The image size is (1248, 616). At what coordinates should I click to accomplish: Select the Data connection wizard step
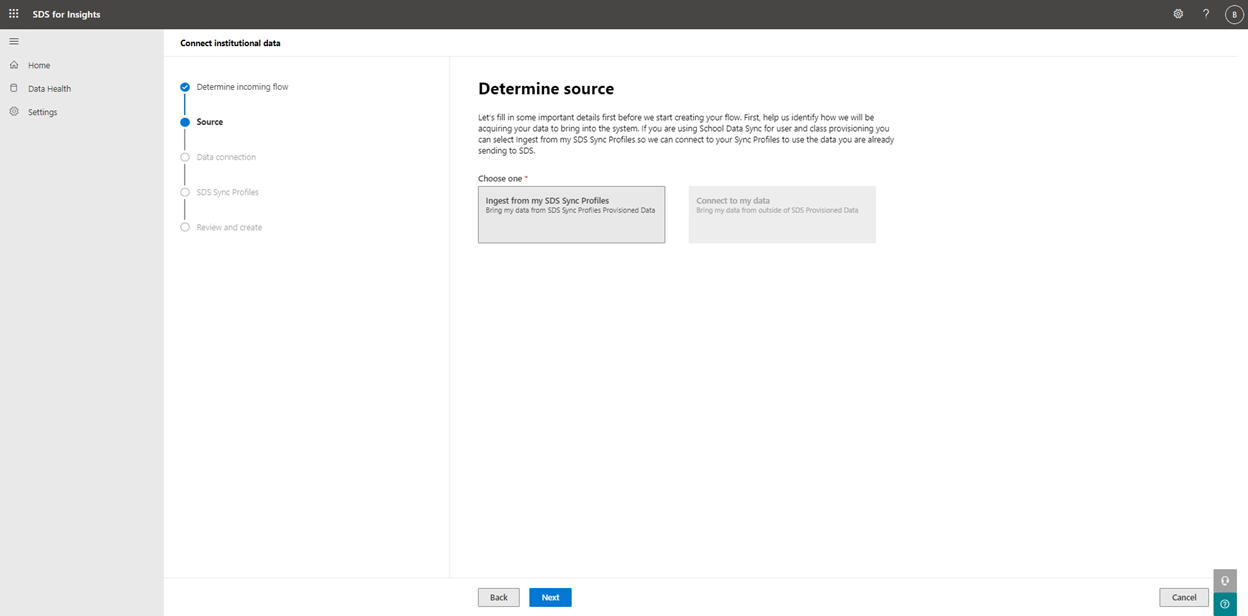click(x=226, y=157)
